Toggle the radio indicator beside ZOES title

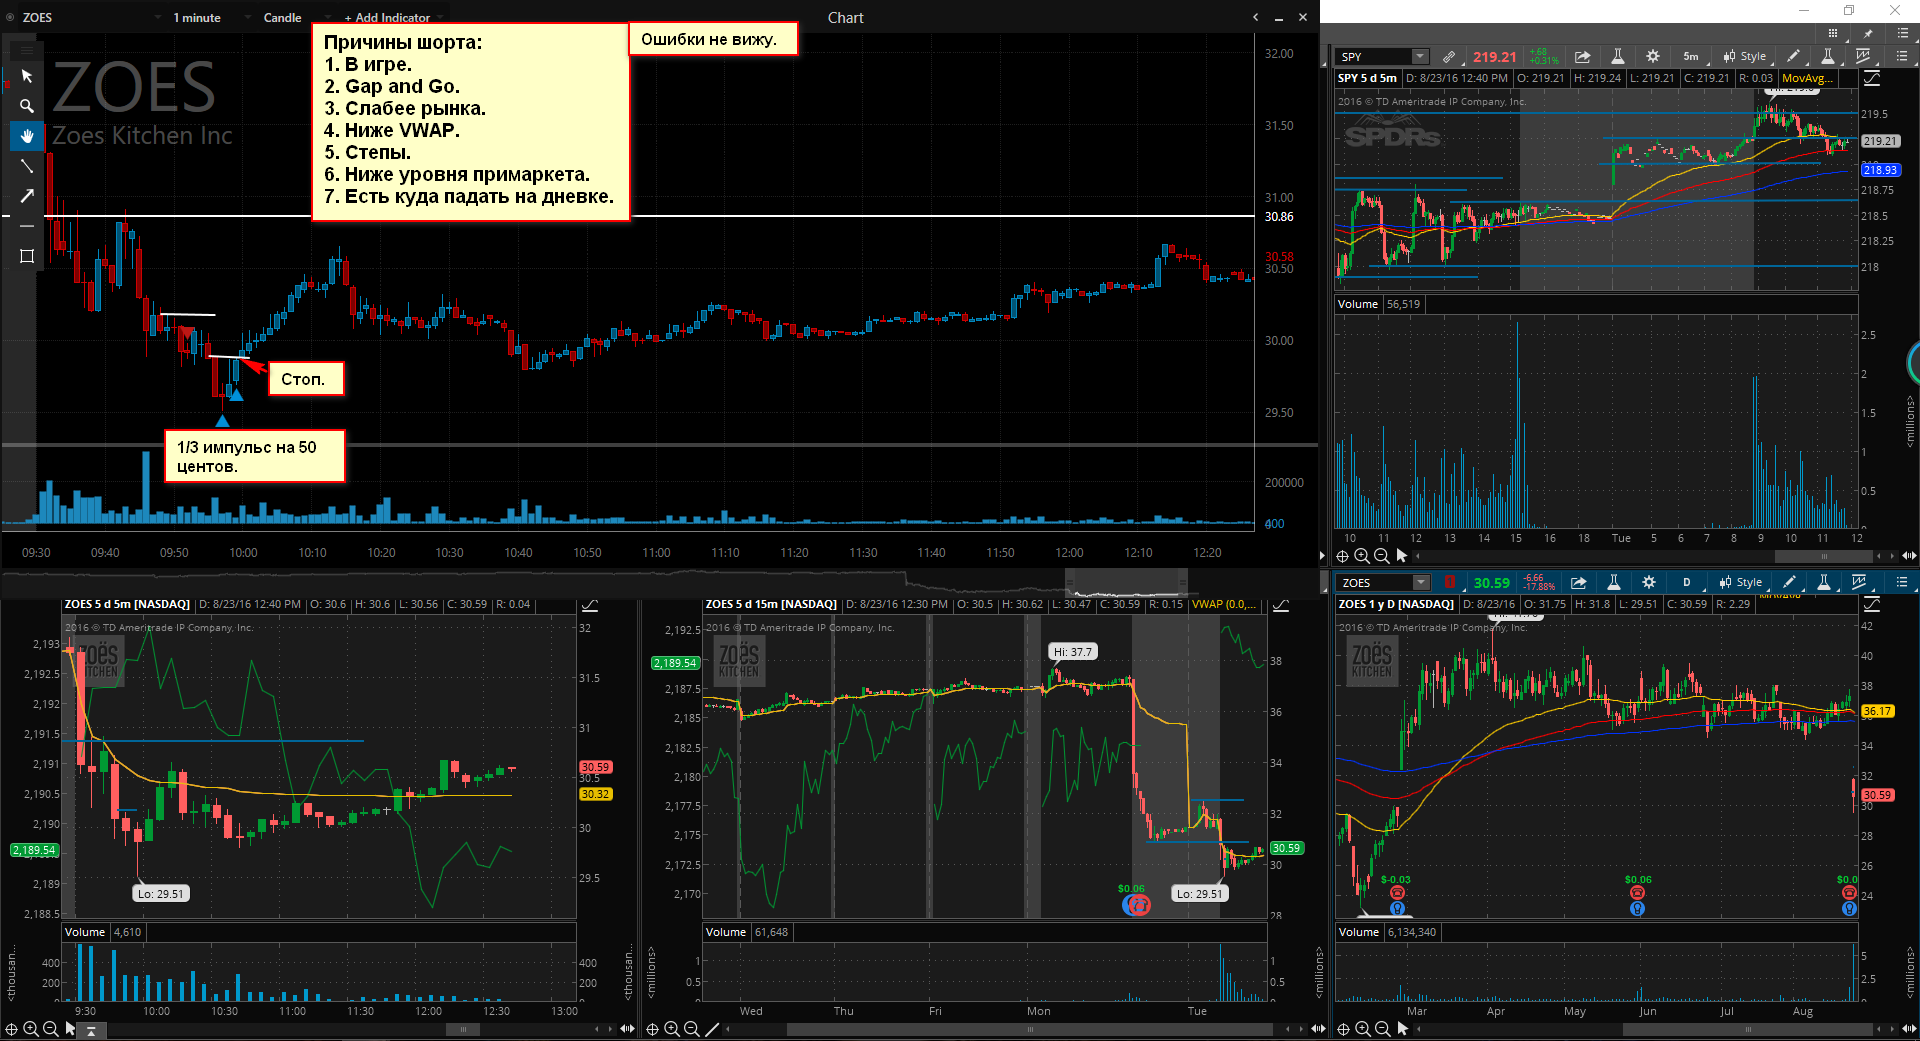click(11, 17)
